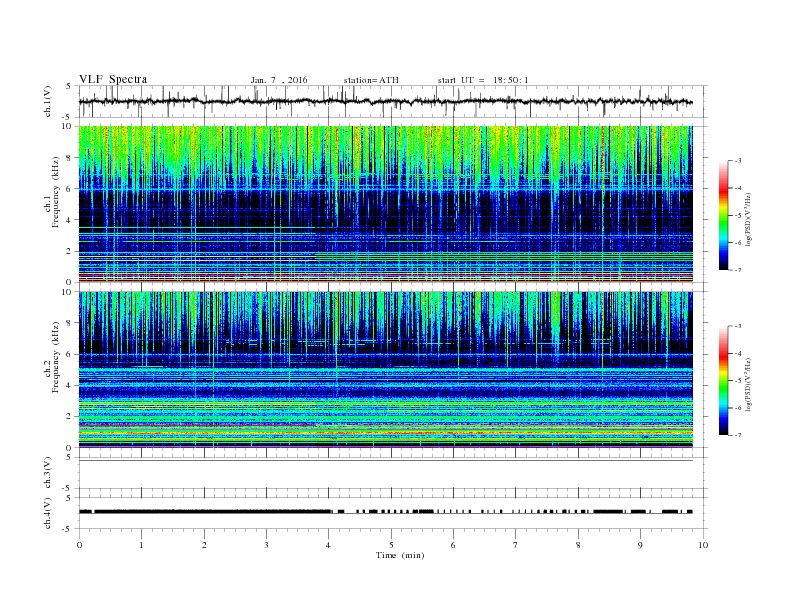Click the "VLF Spectra" plot title
This screenshot has height=612, width=792.
point(113,79)
